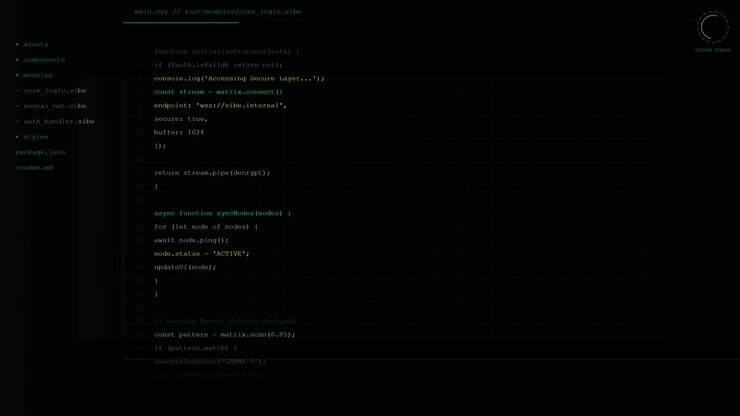Click the endpoint 'wss://vibe.internal' line
The height and width of the screenshot is (416, 740).
220,105
